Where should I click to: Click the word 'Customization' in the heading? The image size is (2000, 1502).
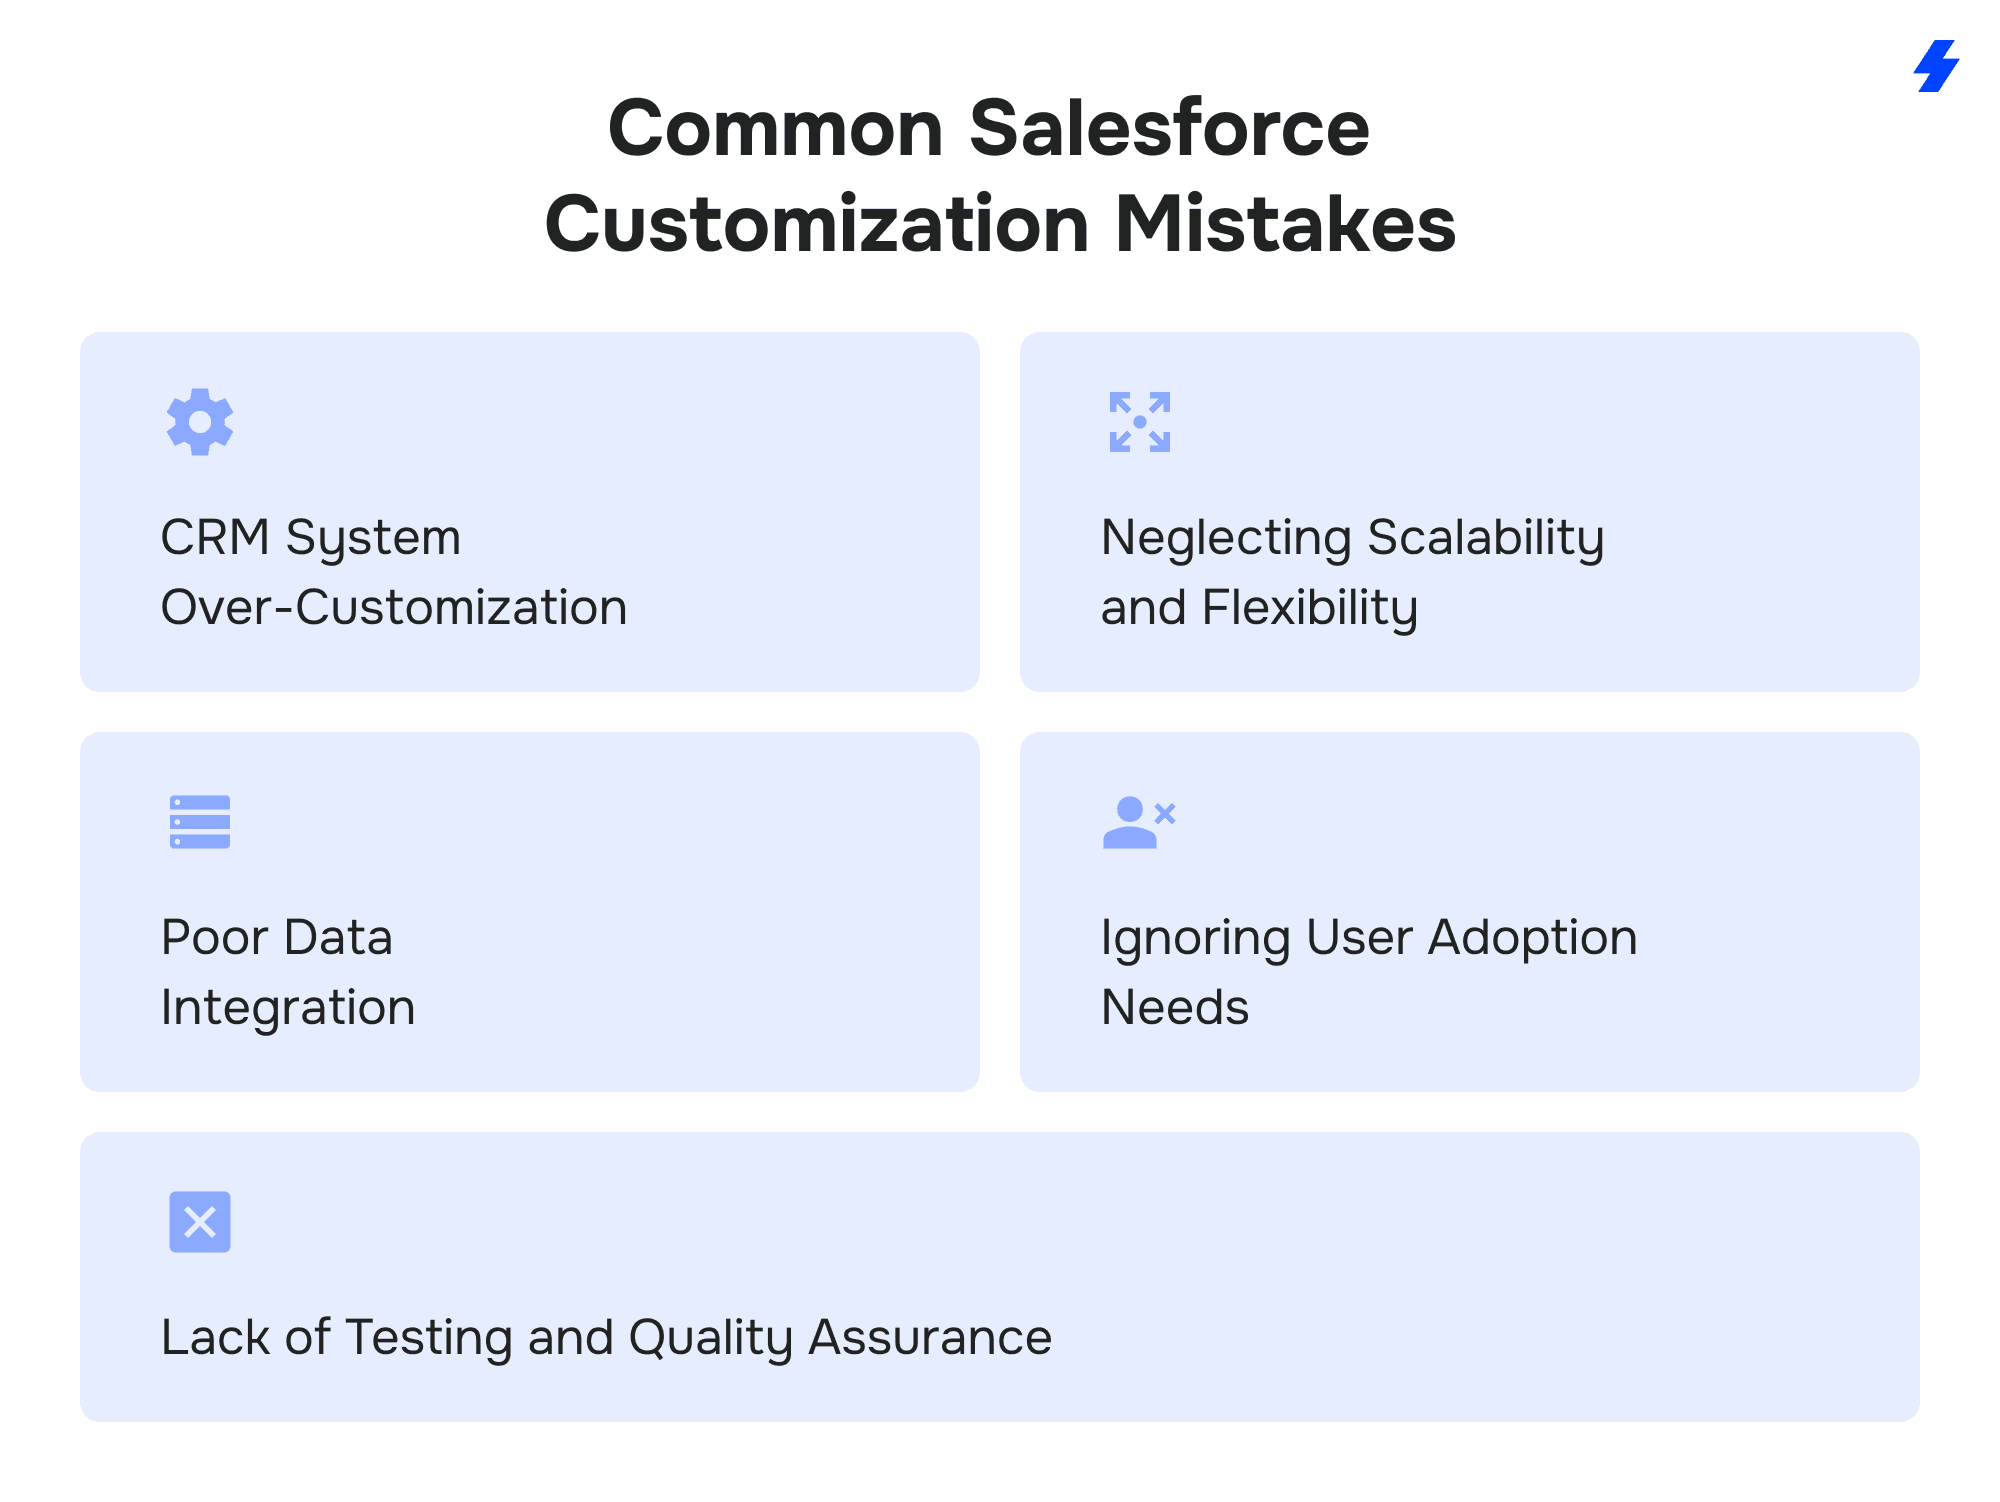(x=816, y=224)
